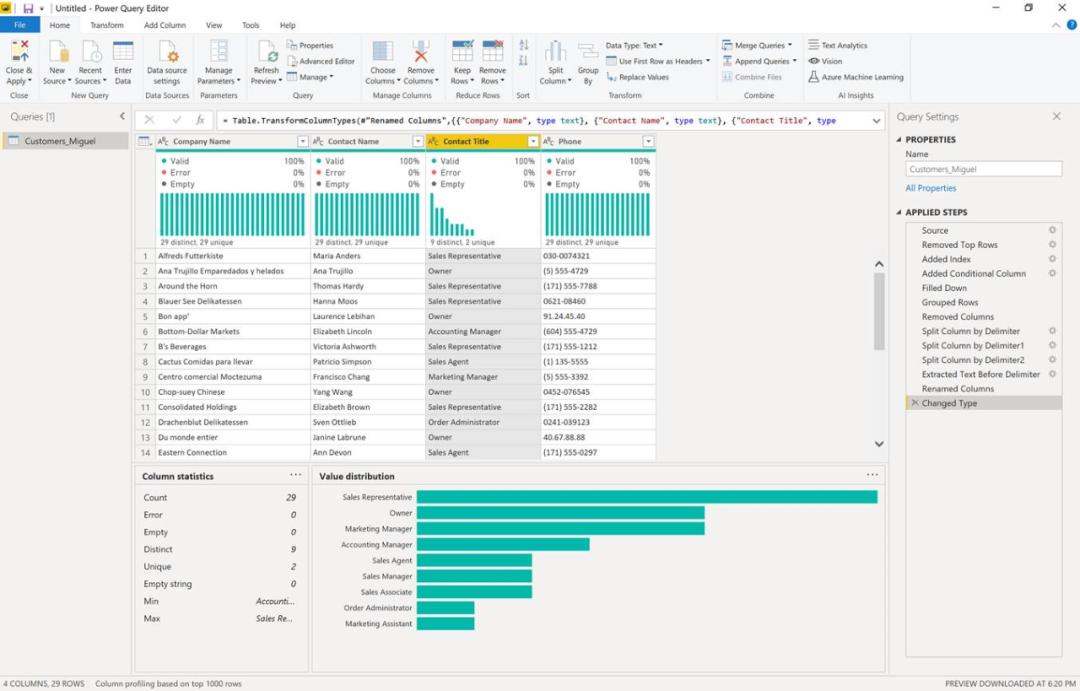Viewport: 1080px width, 691px height.
Task: Toggle Use First Row as Headers
Action: [656, 60]
